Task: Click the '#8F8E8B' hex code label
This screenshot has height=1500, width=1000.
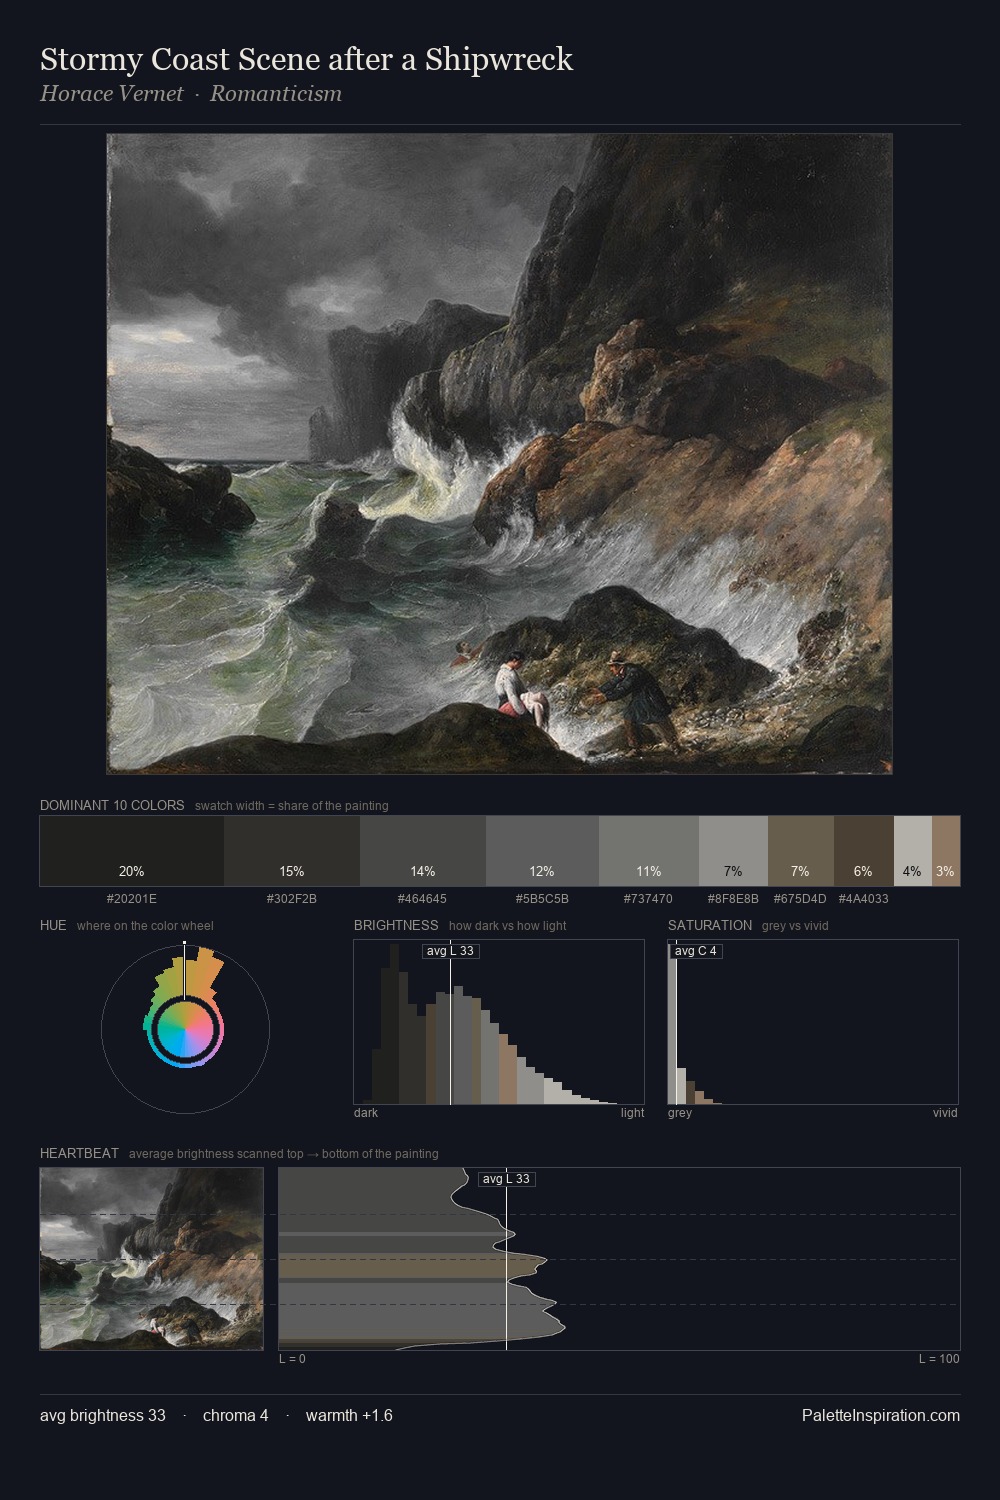Action: (733, 899)
